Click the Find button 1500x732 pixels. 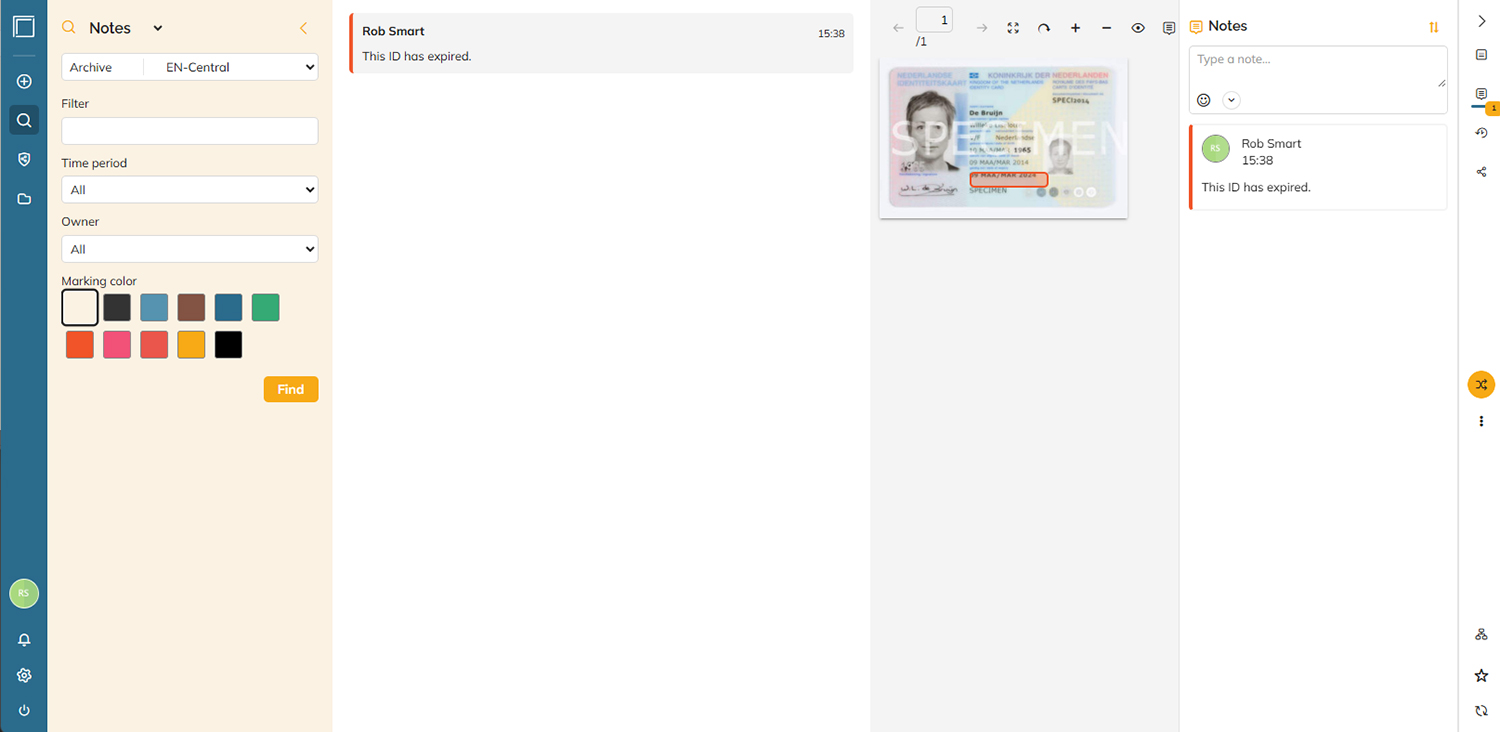tap(291, 389)
